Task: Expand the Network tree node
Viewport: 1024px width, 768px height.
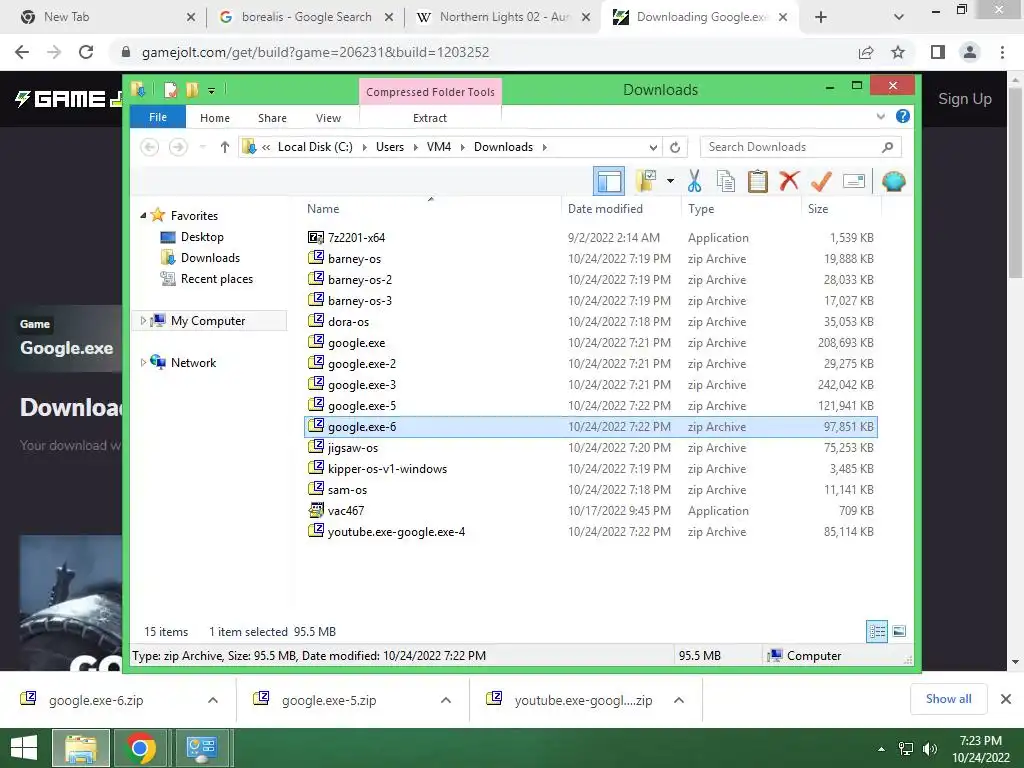Action: click(x=143, y=362)
